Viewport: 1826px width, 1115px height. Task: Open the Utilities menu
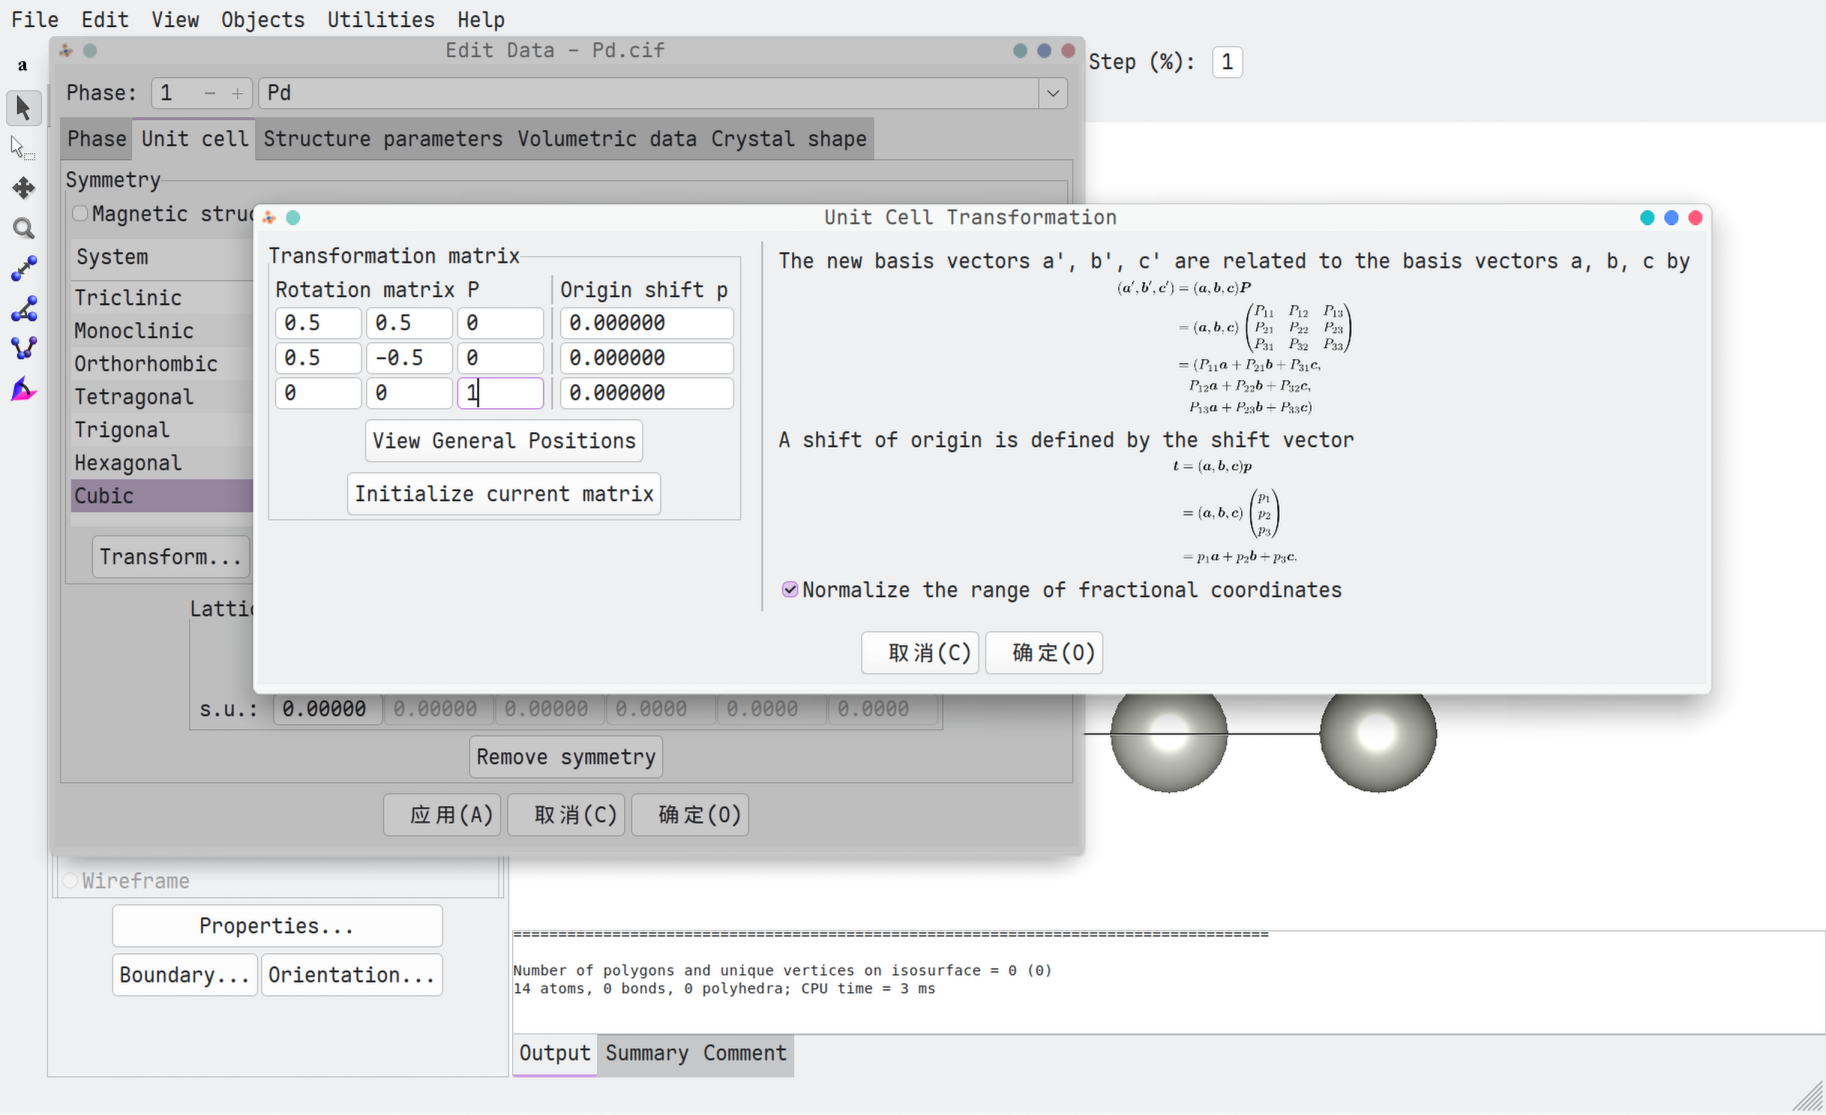tap(380, 20)
